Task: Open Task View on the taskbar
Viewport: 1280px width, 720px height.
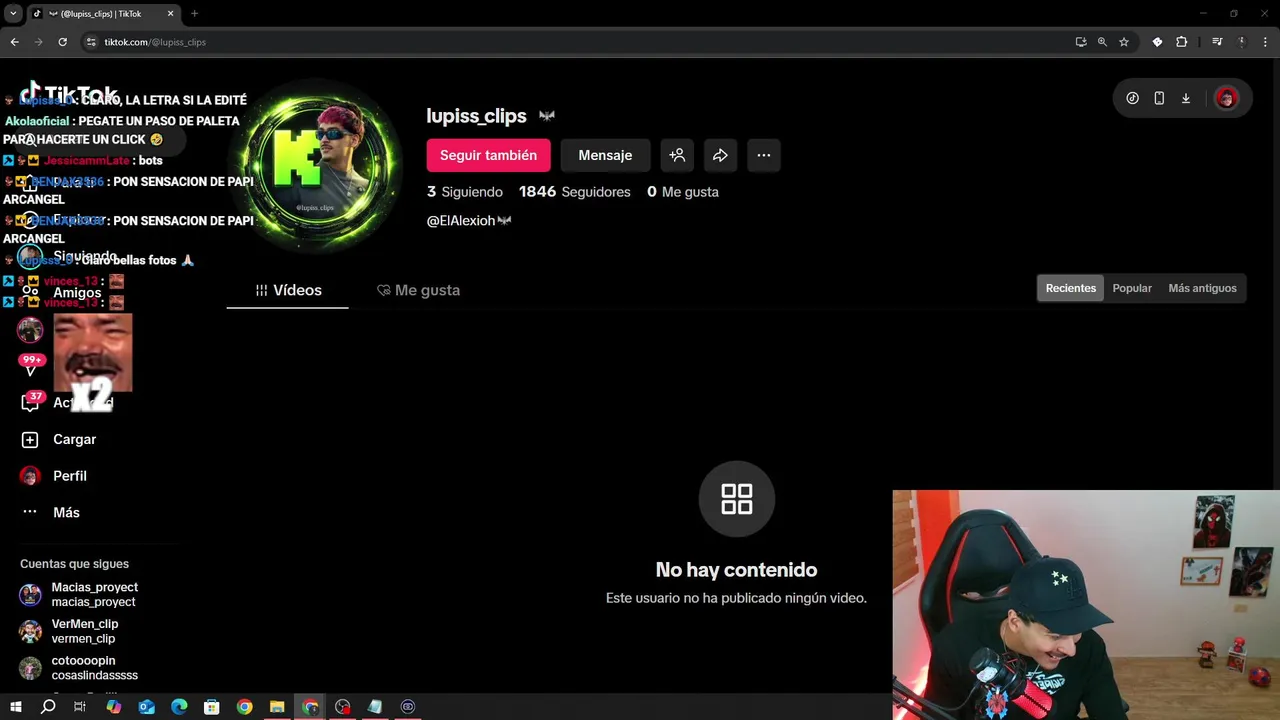Action: click(x=80, y=707)
